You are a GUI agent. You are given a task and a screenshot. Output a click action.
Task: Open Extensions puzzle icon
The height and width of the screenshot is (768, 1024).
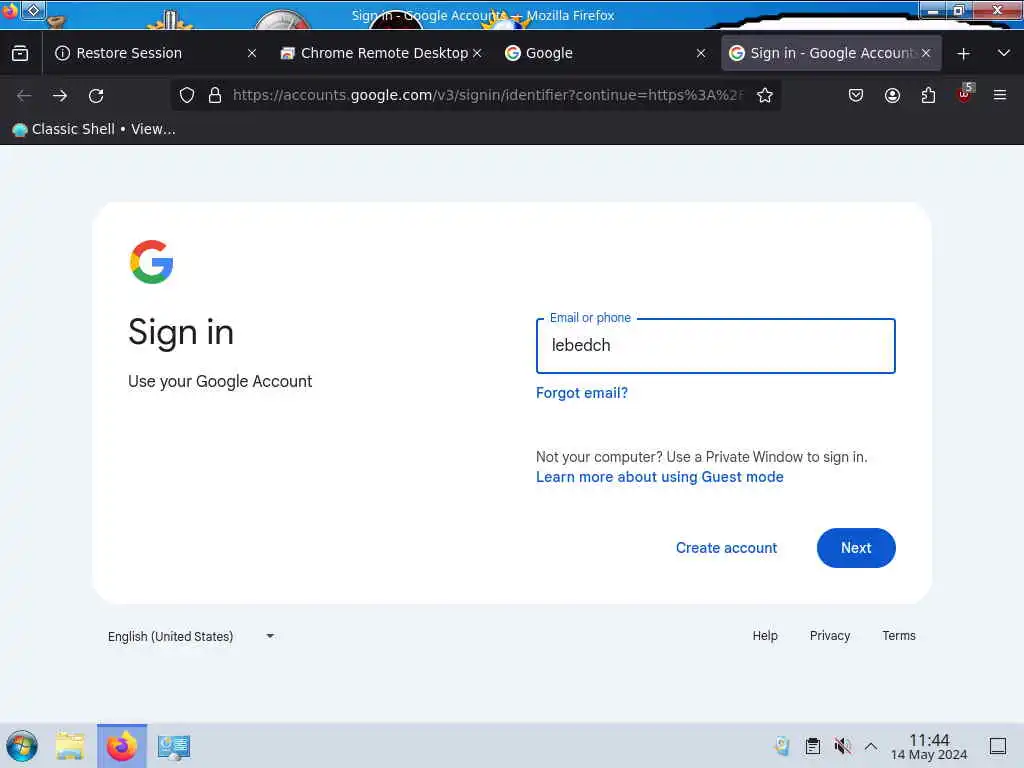tap(928, 95)
